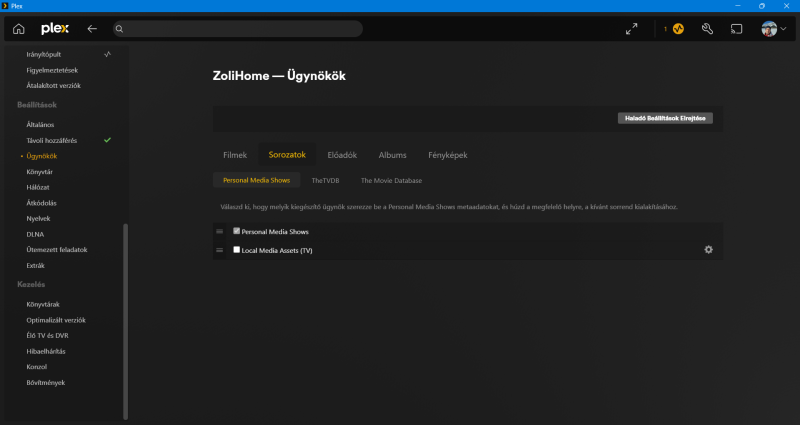
Task: Click the sidebar vertical scrollbar
Action: tap(126, 321)
